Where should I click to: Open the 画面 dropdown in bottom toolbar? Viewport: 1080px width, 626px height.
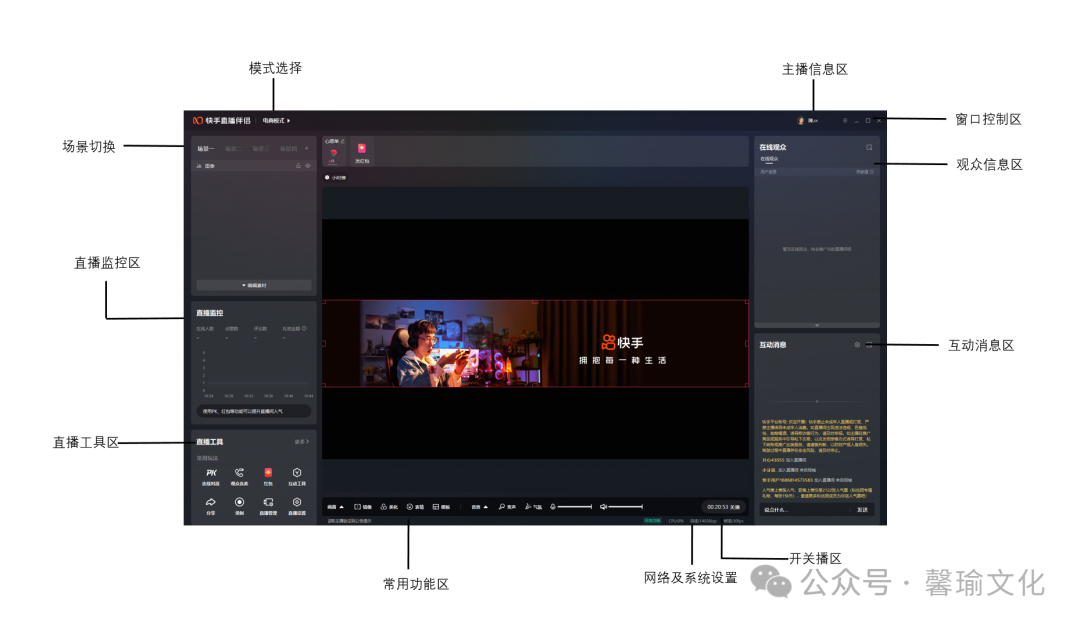coord(335,507)
